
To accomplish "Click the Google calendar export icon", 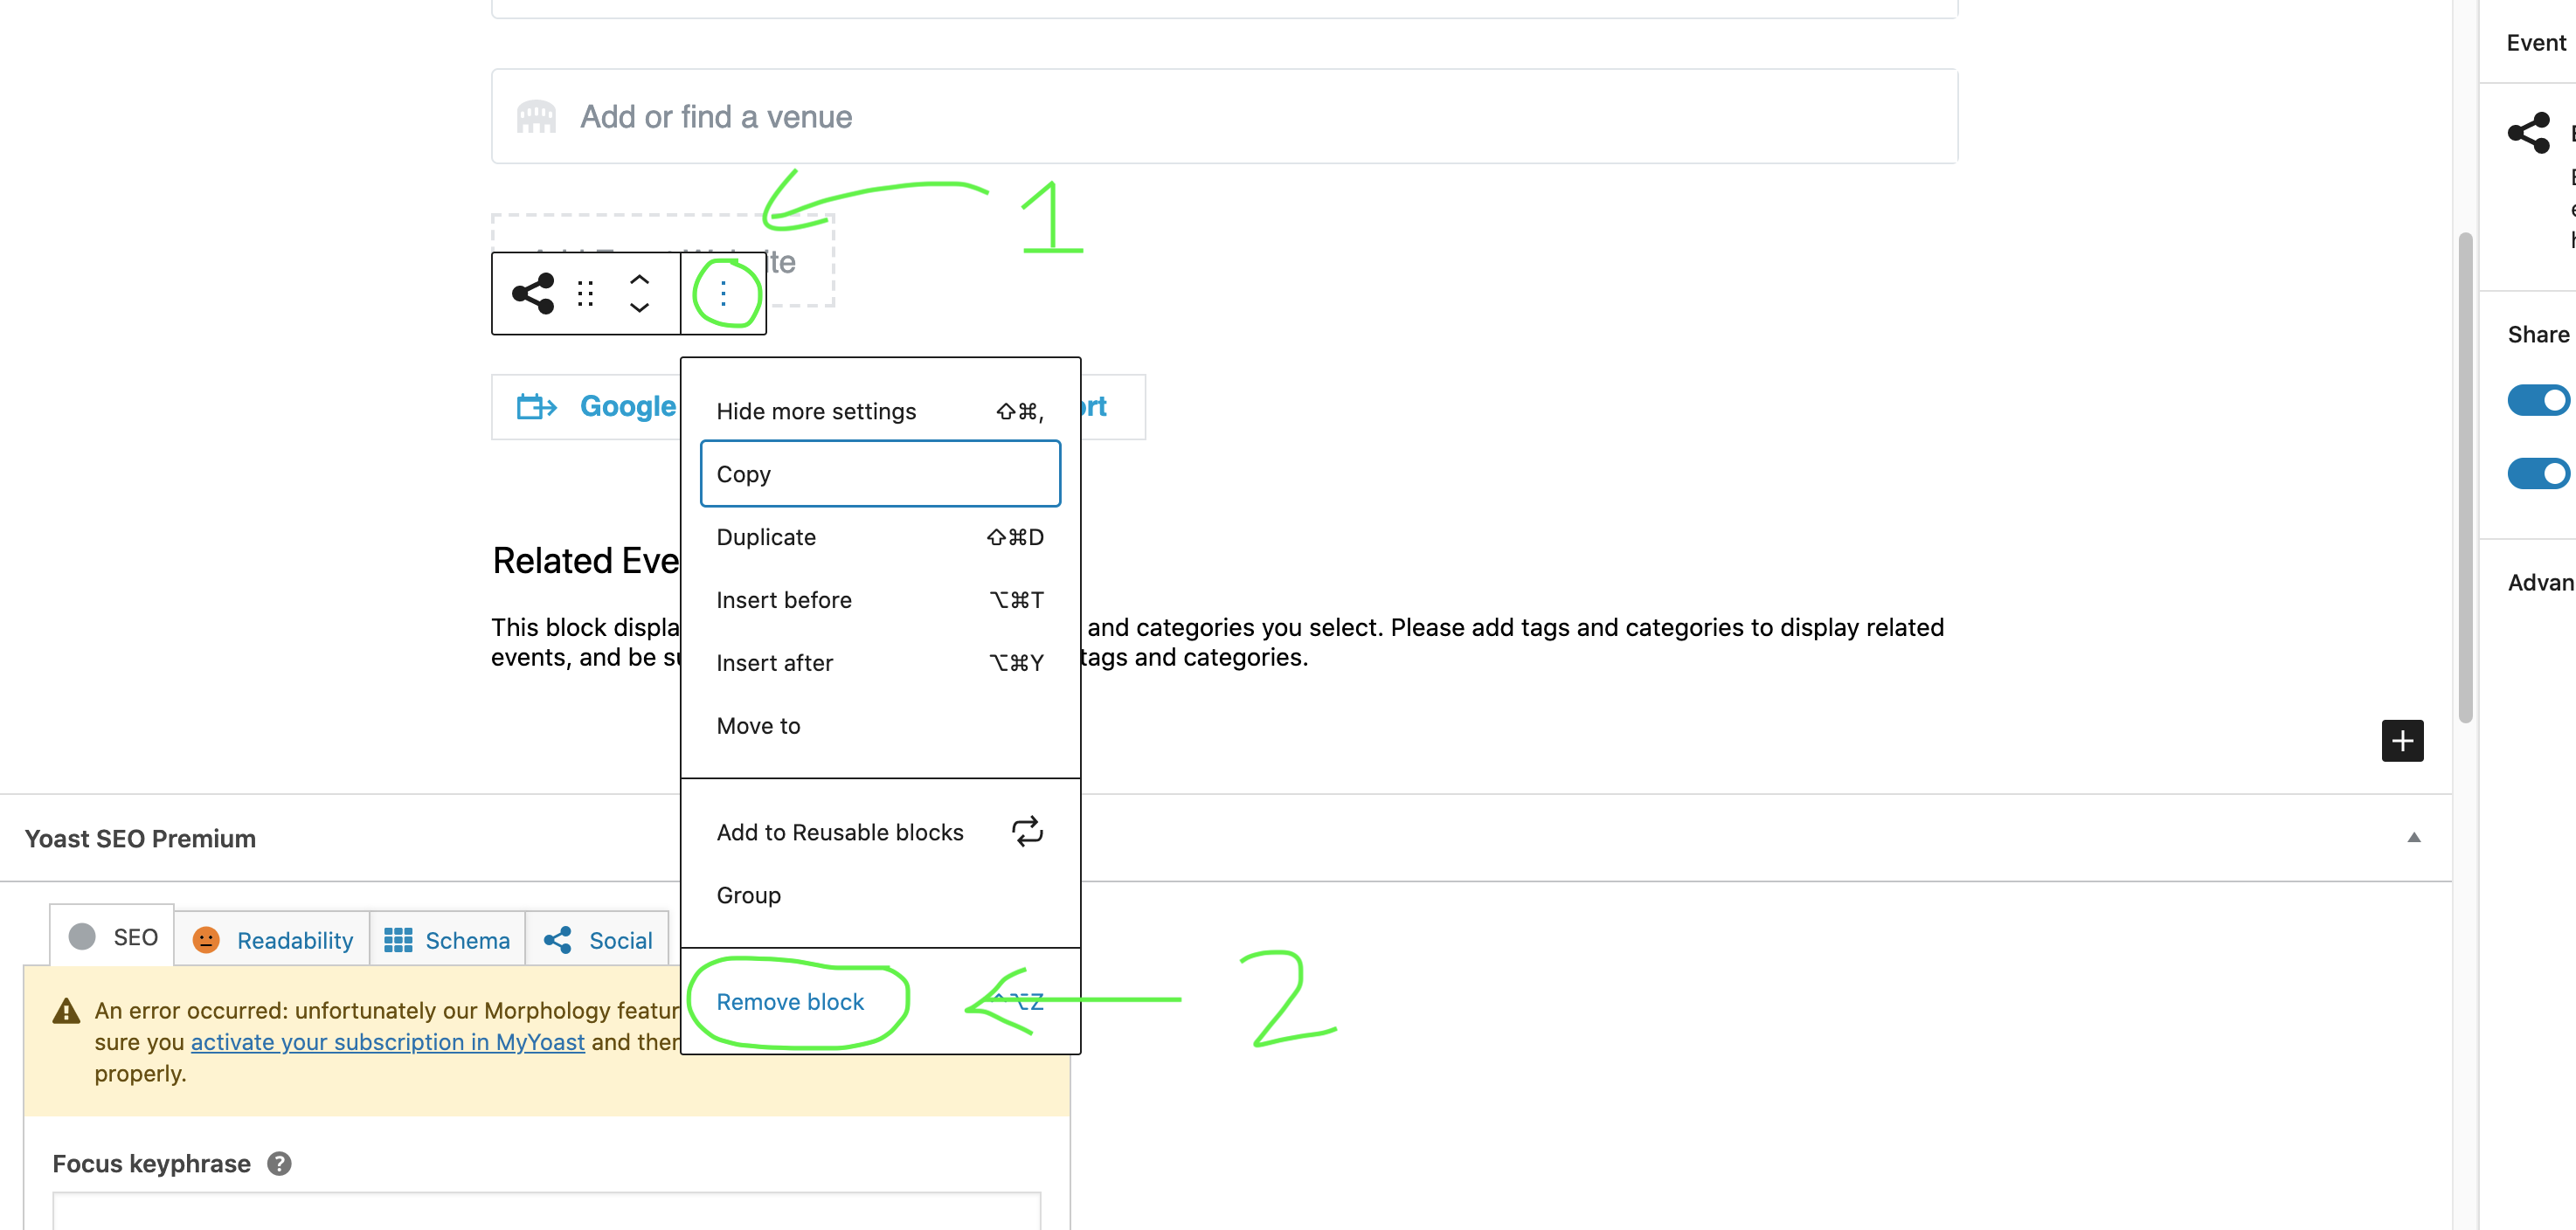I will [x=536, y=406].
